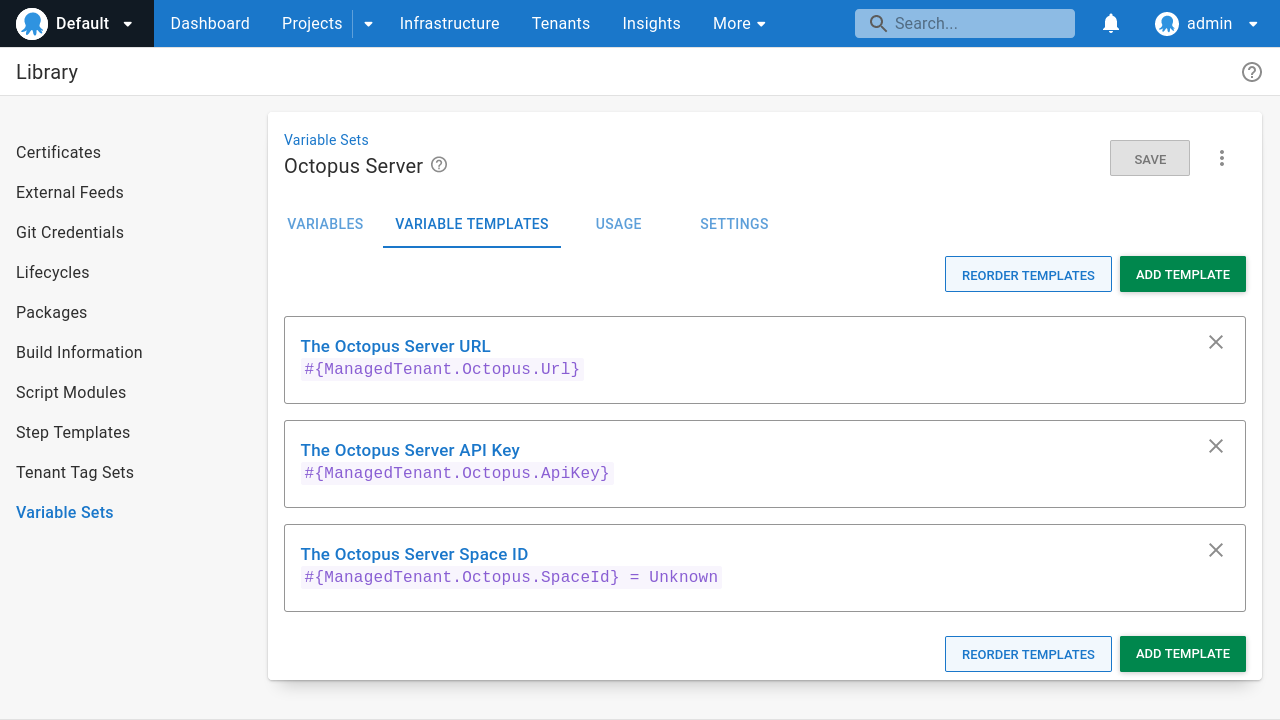Click ADD TEMPLATE to create a template
1280x720 pixels.
coord(1183,274)
